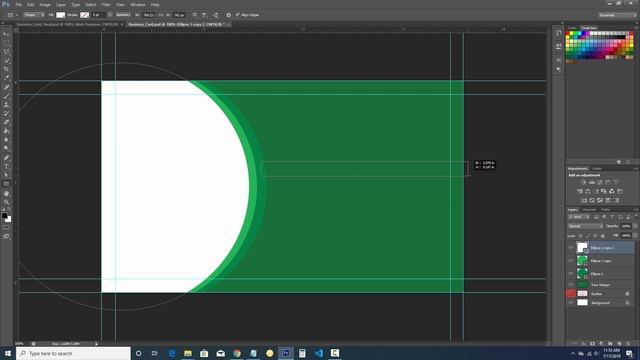Click the Fill color swatch in options bar

(60, 15)
